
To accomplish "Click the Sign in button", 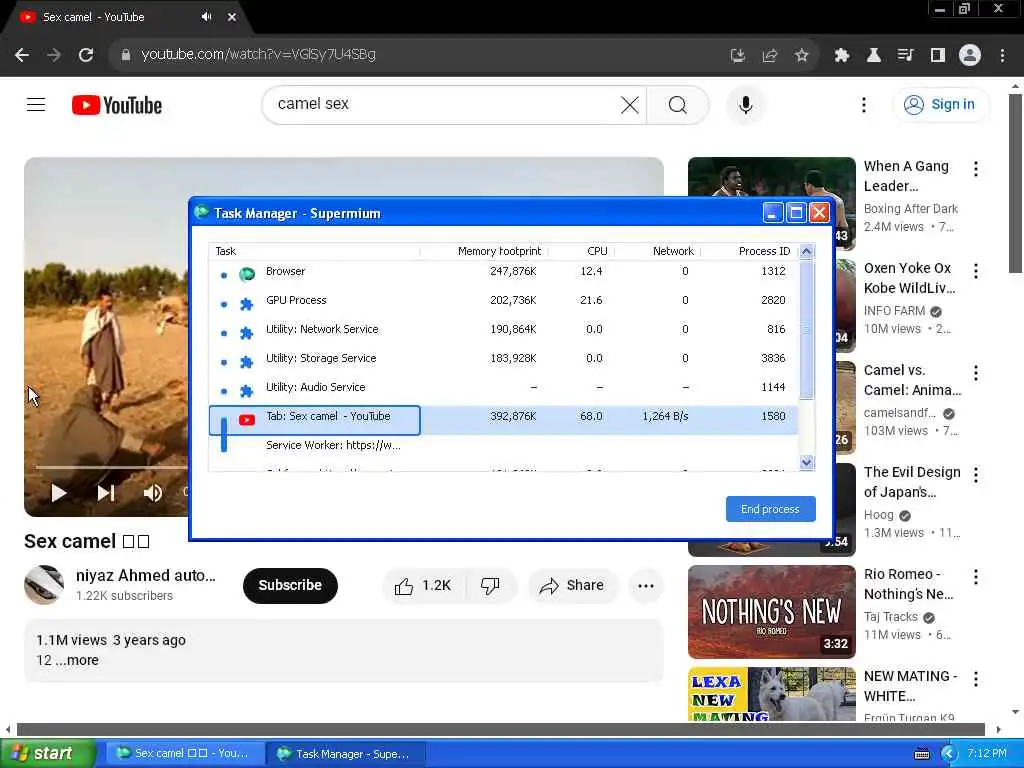I will point(940,104).
